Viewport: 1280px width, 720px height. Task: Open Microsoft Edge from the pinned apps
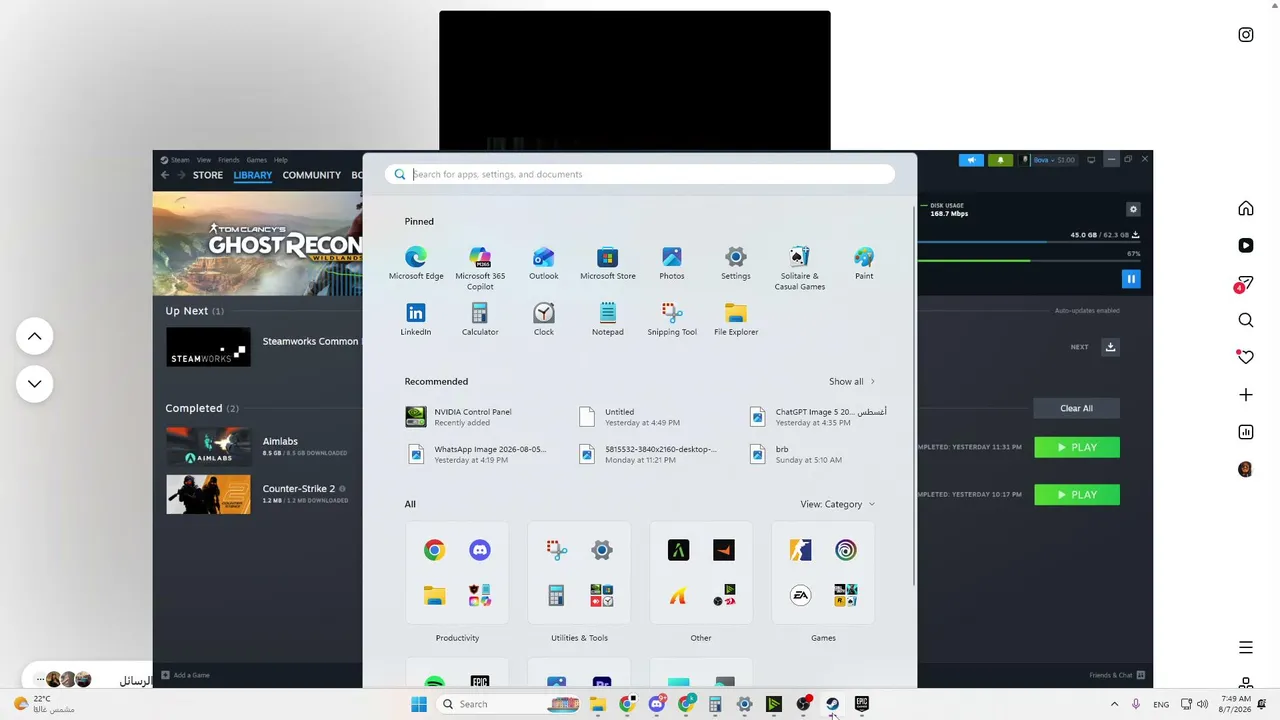(416, 263)
